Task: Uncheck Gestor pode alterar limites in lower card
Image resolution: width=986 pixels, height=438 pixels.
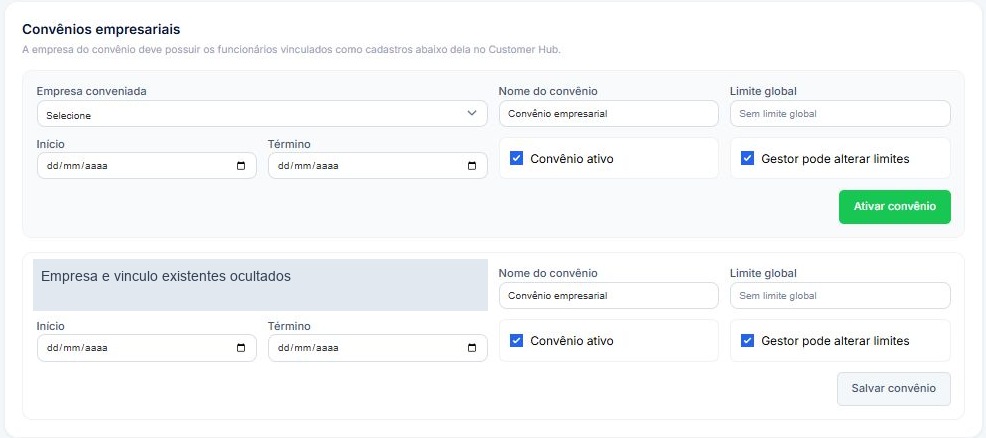Action: click(x=747, y=341)
